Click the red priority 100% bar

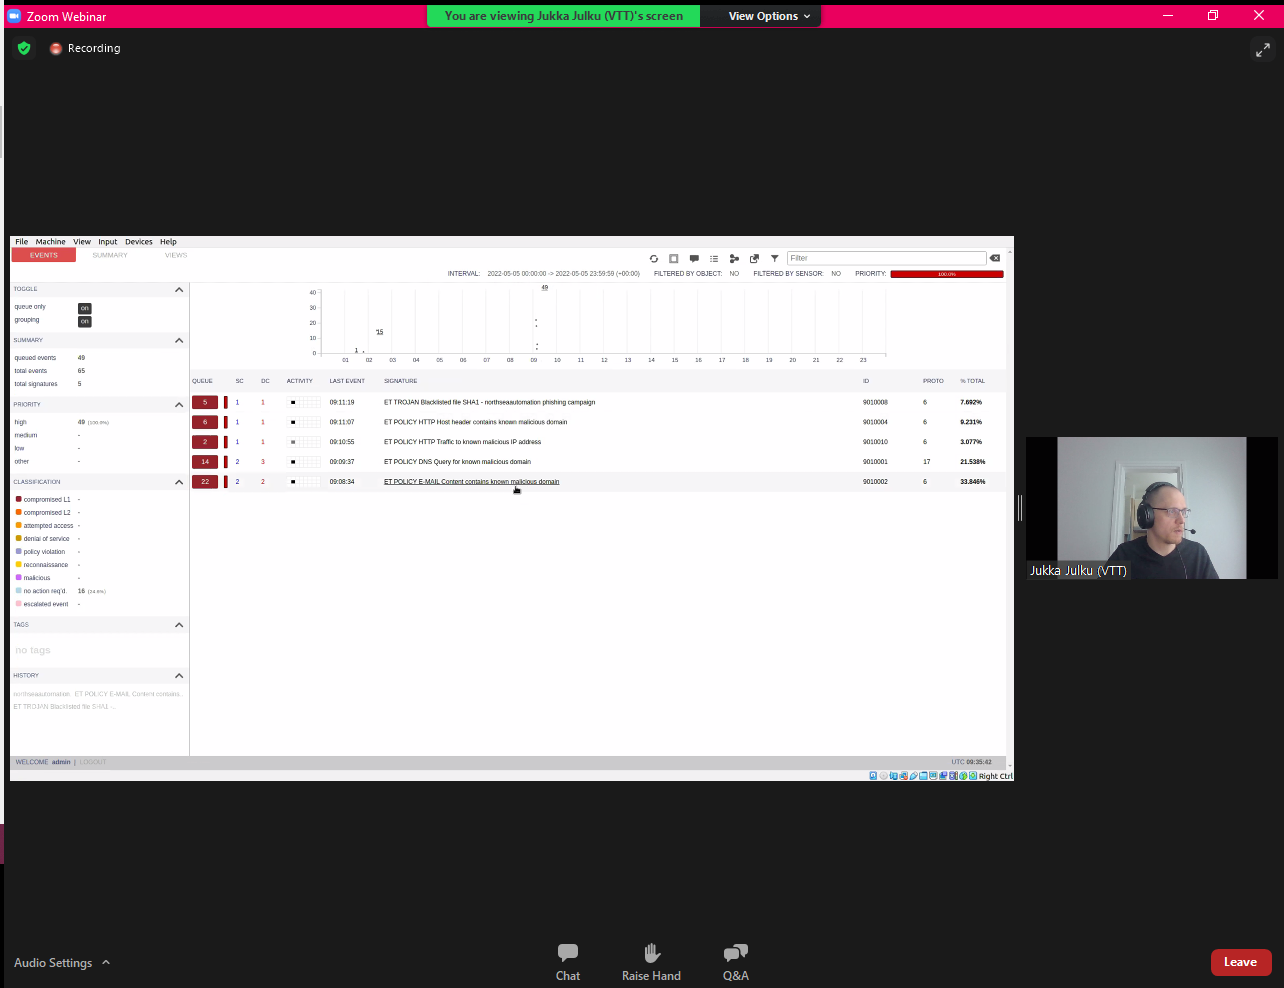pos(946,274)
